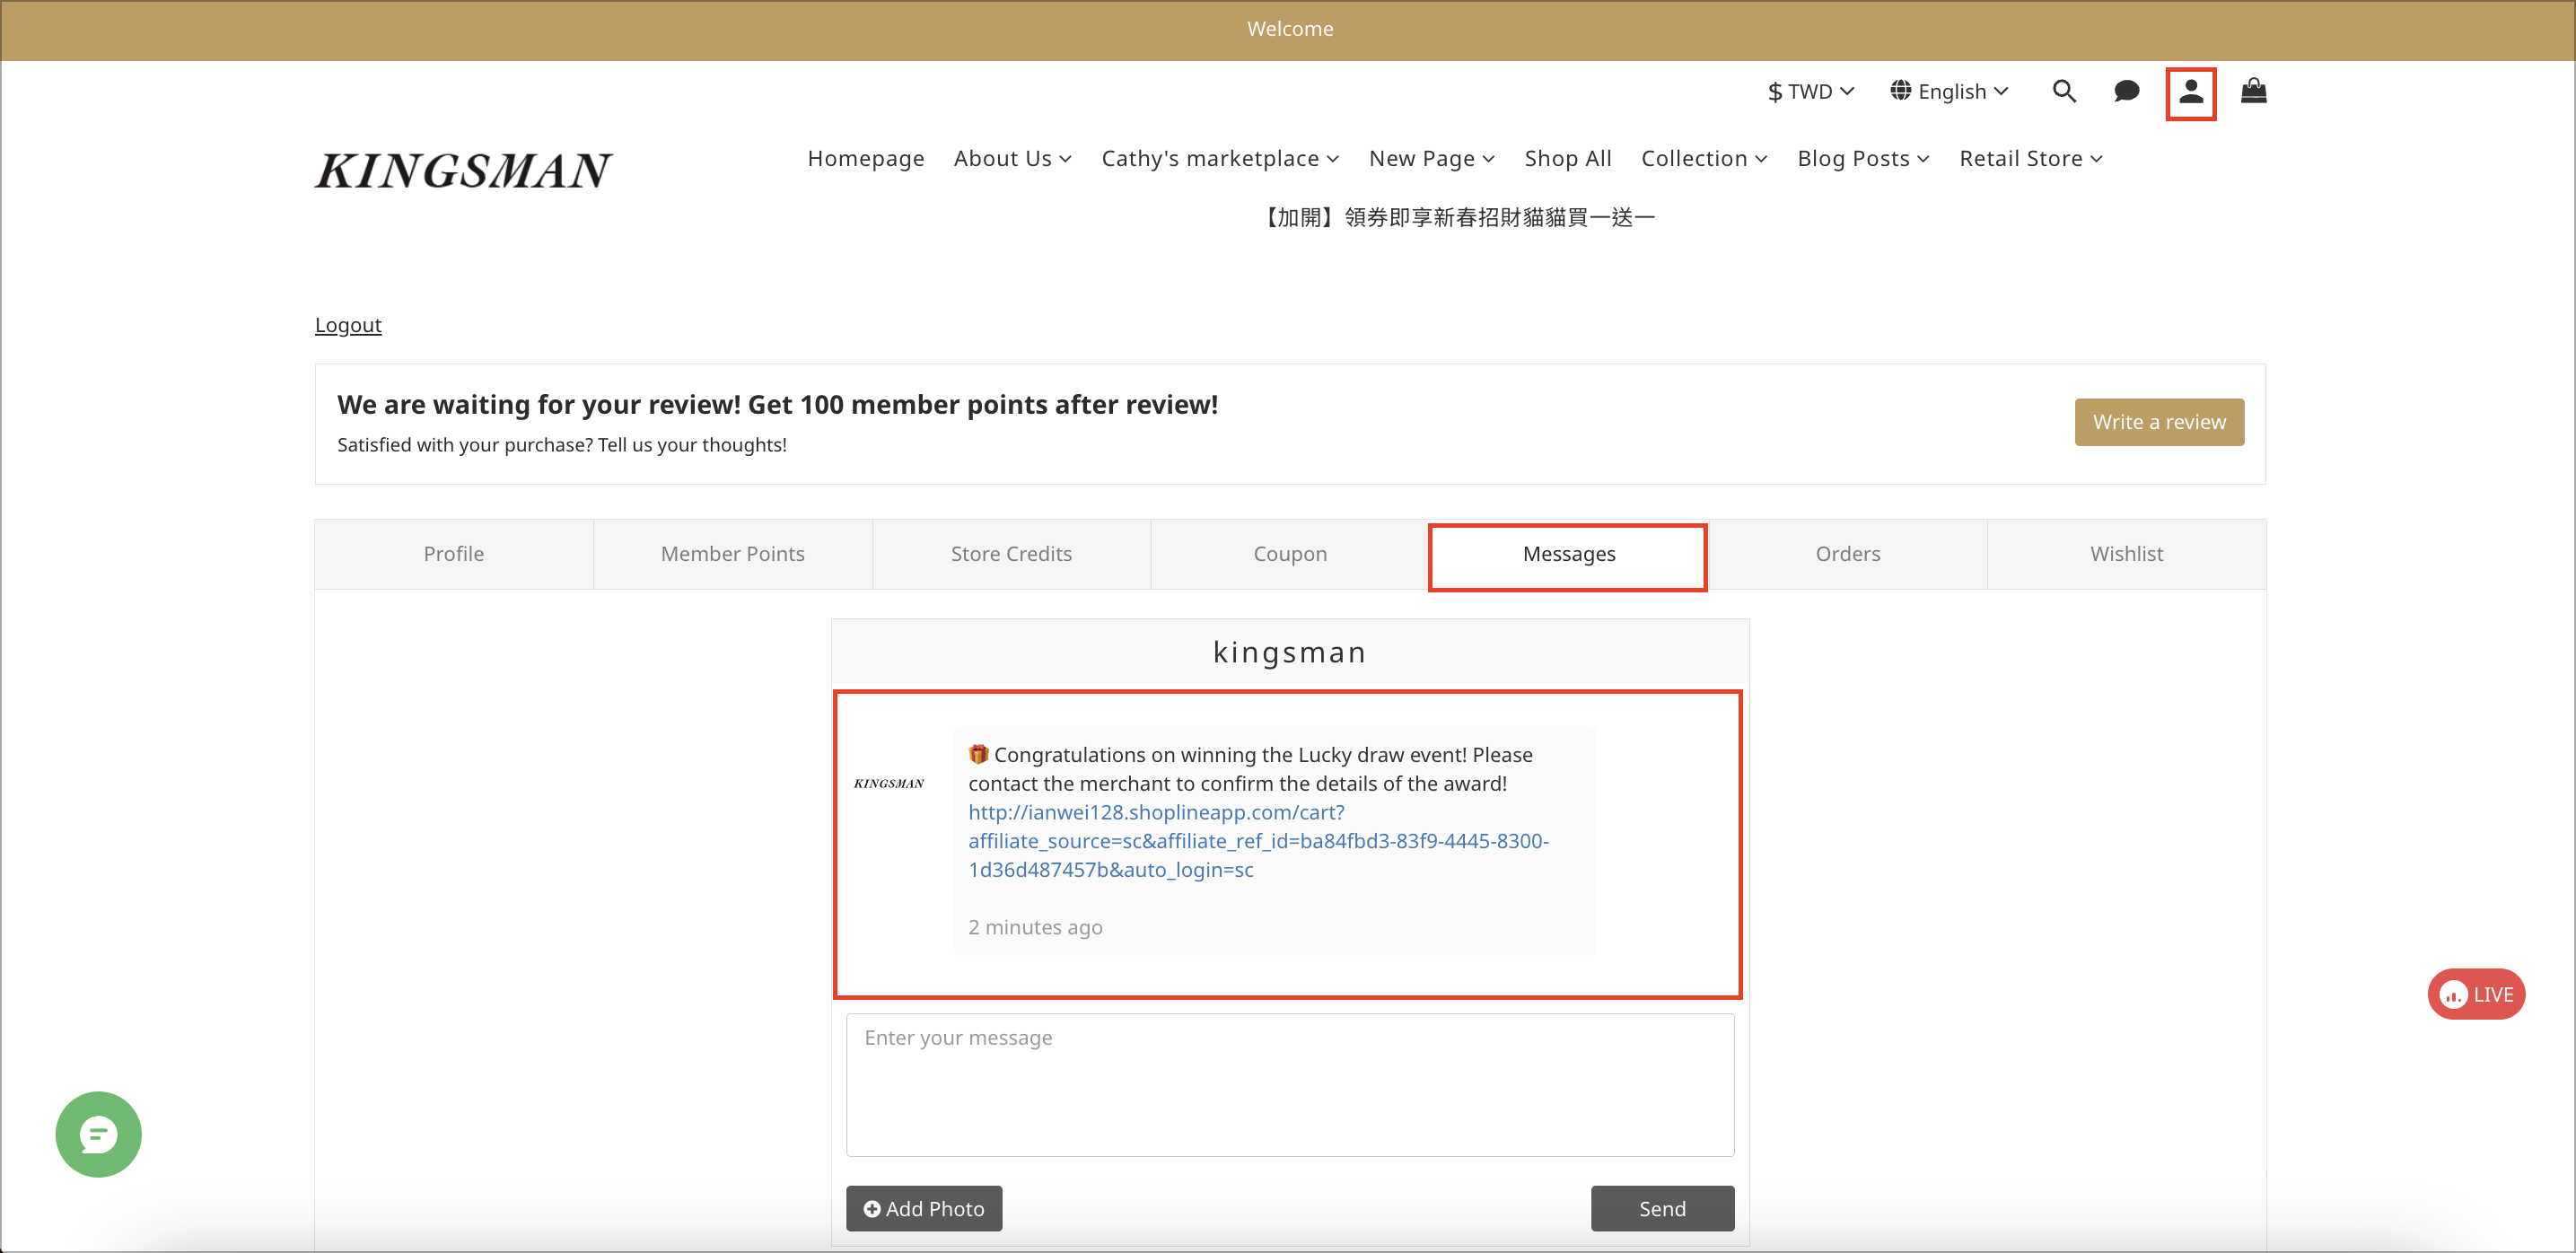
Task: Open the shopping bag cart icon
Action: pos(2254,91)
